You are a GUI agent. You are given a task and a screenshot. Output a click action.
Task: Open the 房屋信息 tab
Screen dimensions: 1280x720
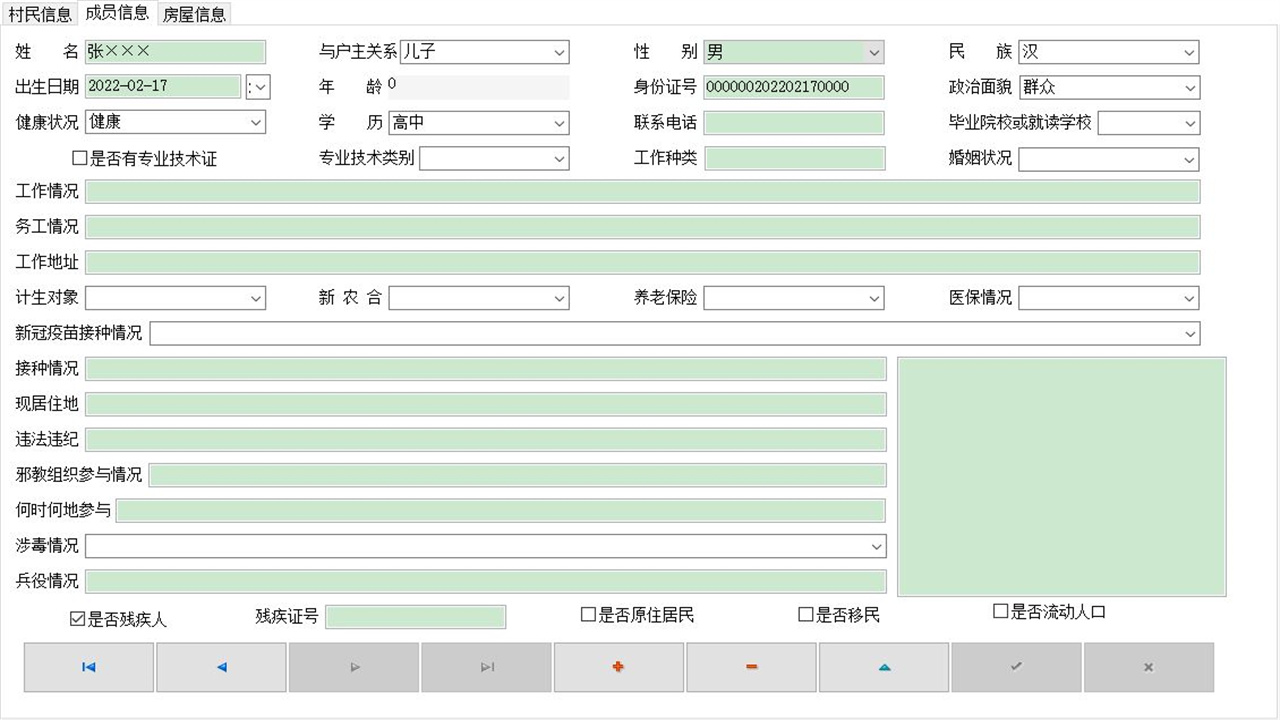(x=194, y=14)
